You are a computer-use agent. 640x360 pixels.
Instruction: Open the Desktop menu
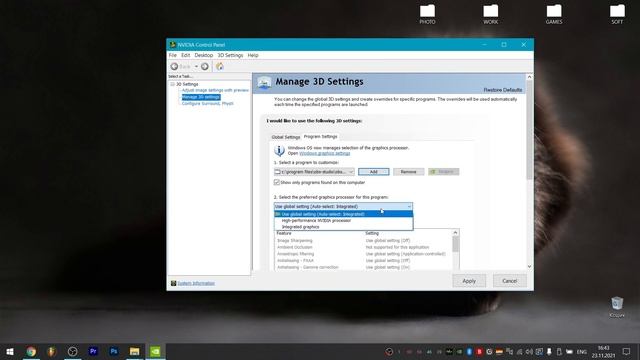204,55
